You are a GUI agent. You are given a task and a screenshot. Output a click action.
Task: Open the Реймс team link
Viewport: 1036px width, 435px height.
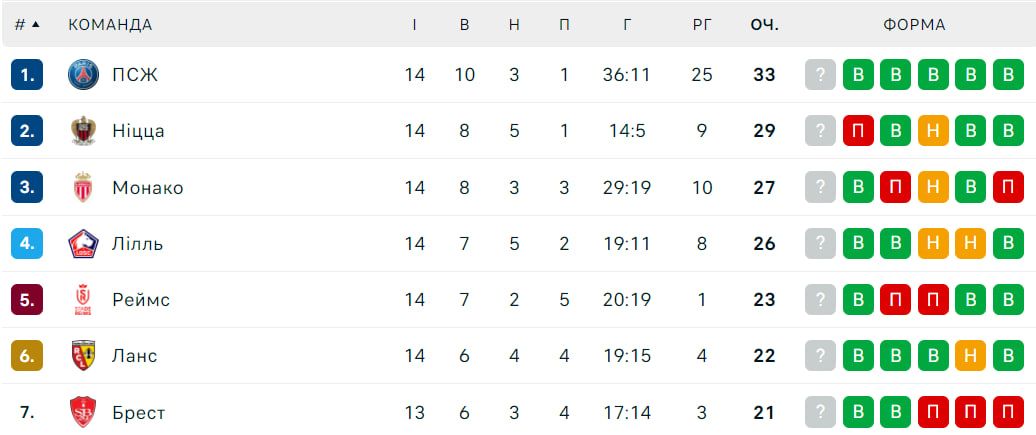click(x=141, y=299)
